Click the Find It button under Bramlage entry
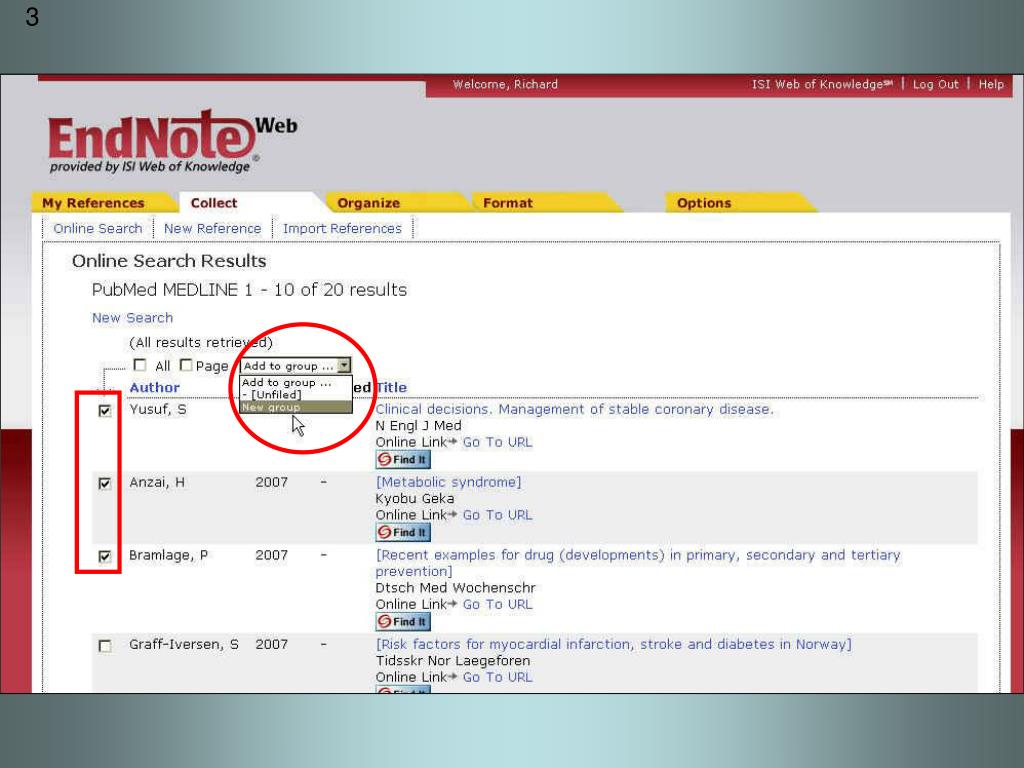The image size is (1024, 768). [x=403, y=622]
